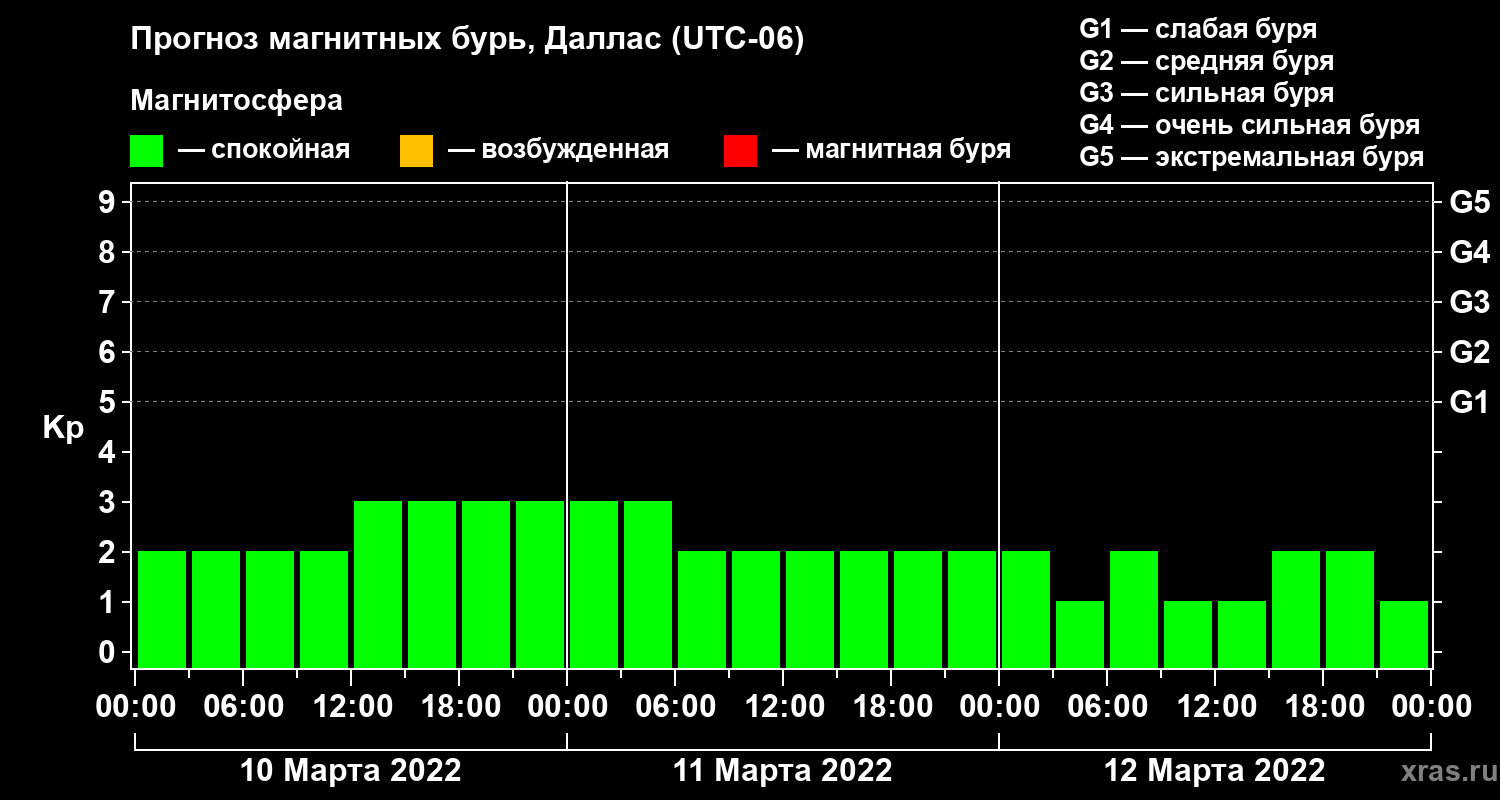Click the '11 Марта 2022' date label
1500x800 pixels.
(x=783, y=771)
